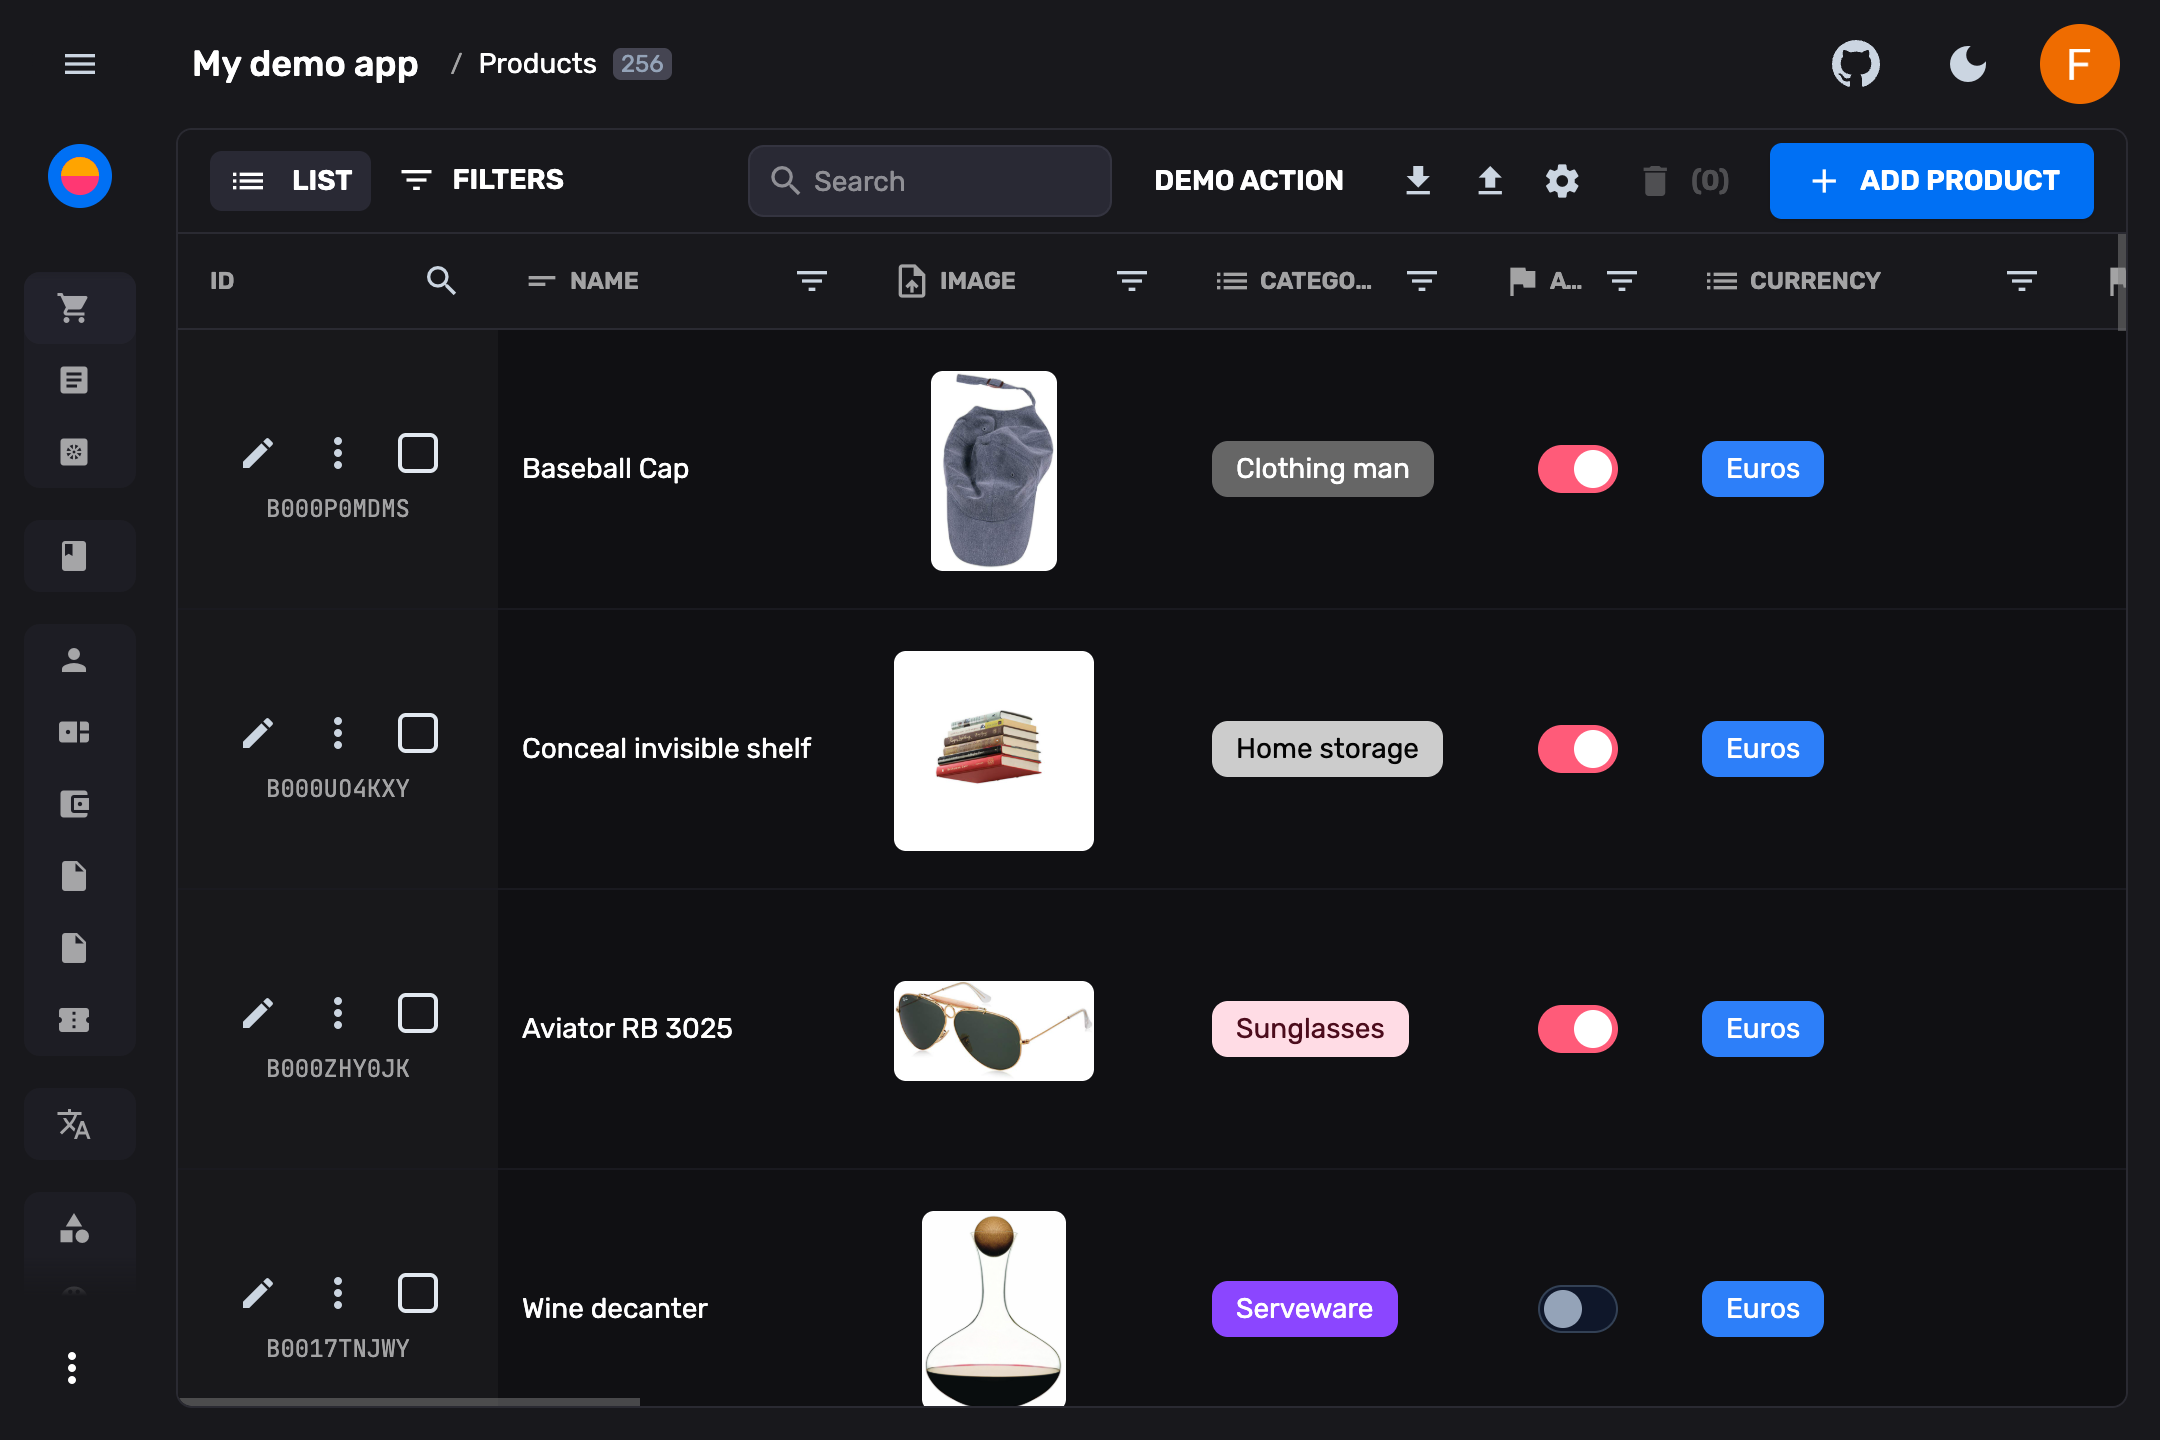The width and height of the screenshot is (2160, 1440).
Task: Open the Name column filter
Action: 811,281
